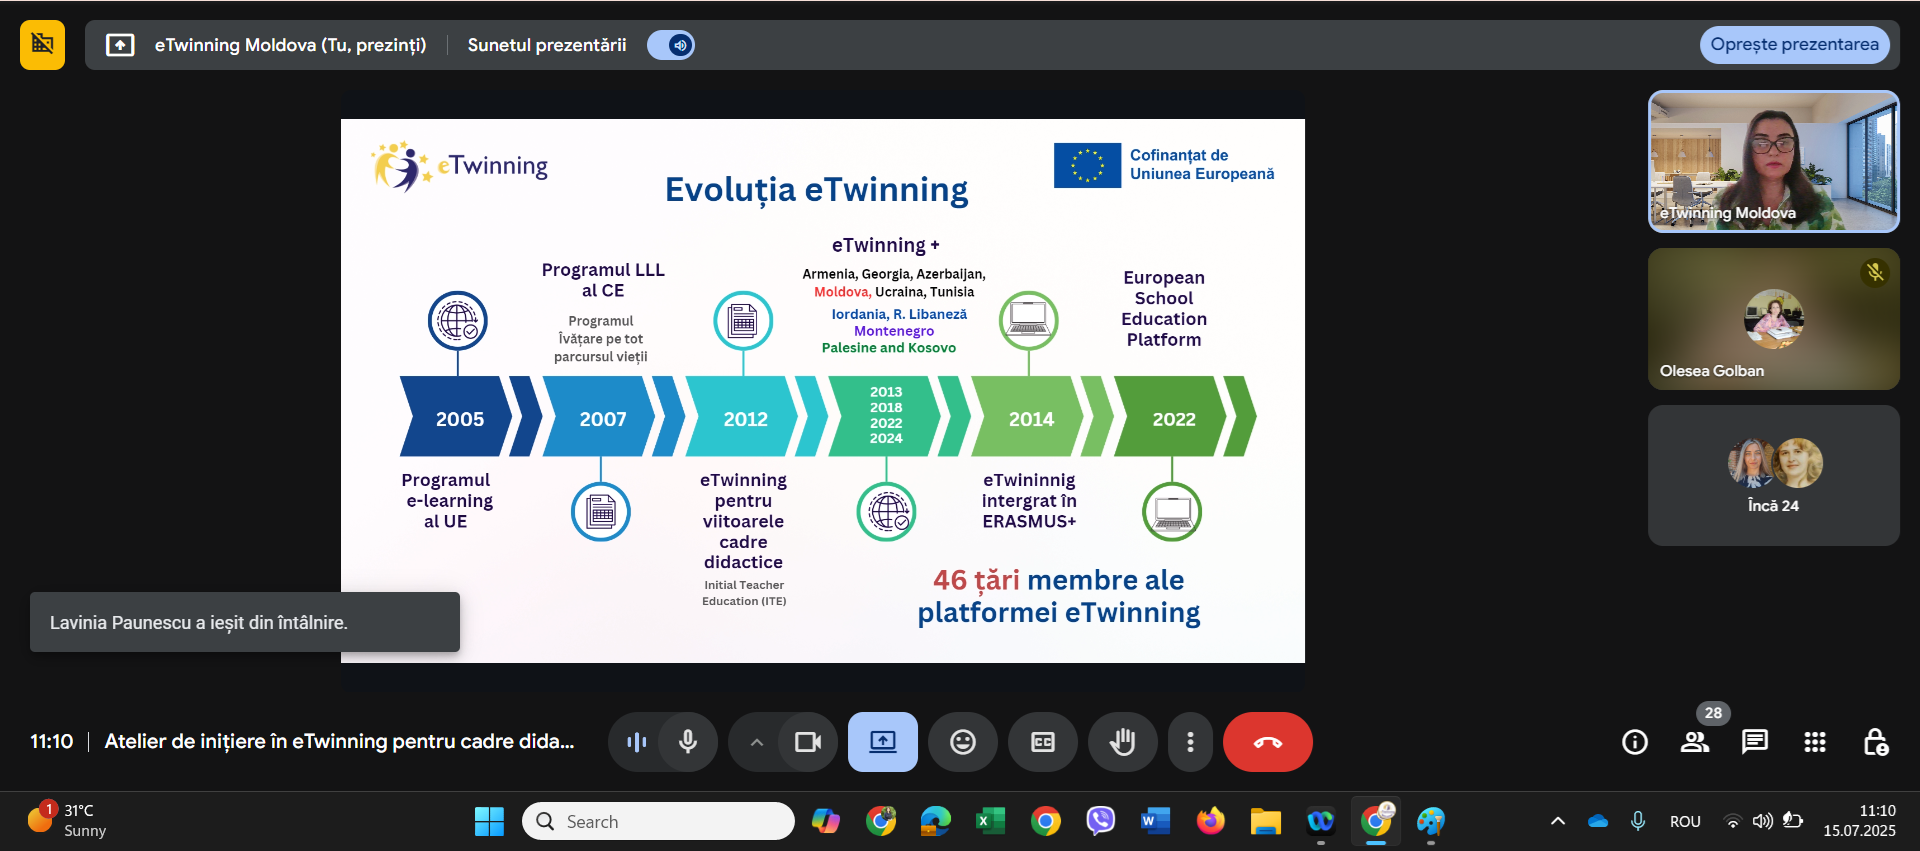Show the participants list with 28 people
The image size is (1920, 851).
1695,742
